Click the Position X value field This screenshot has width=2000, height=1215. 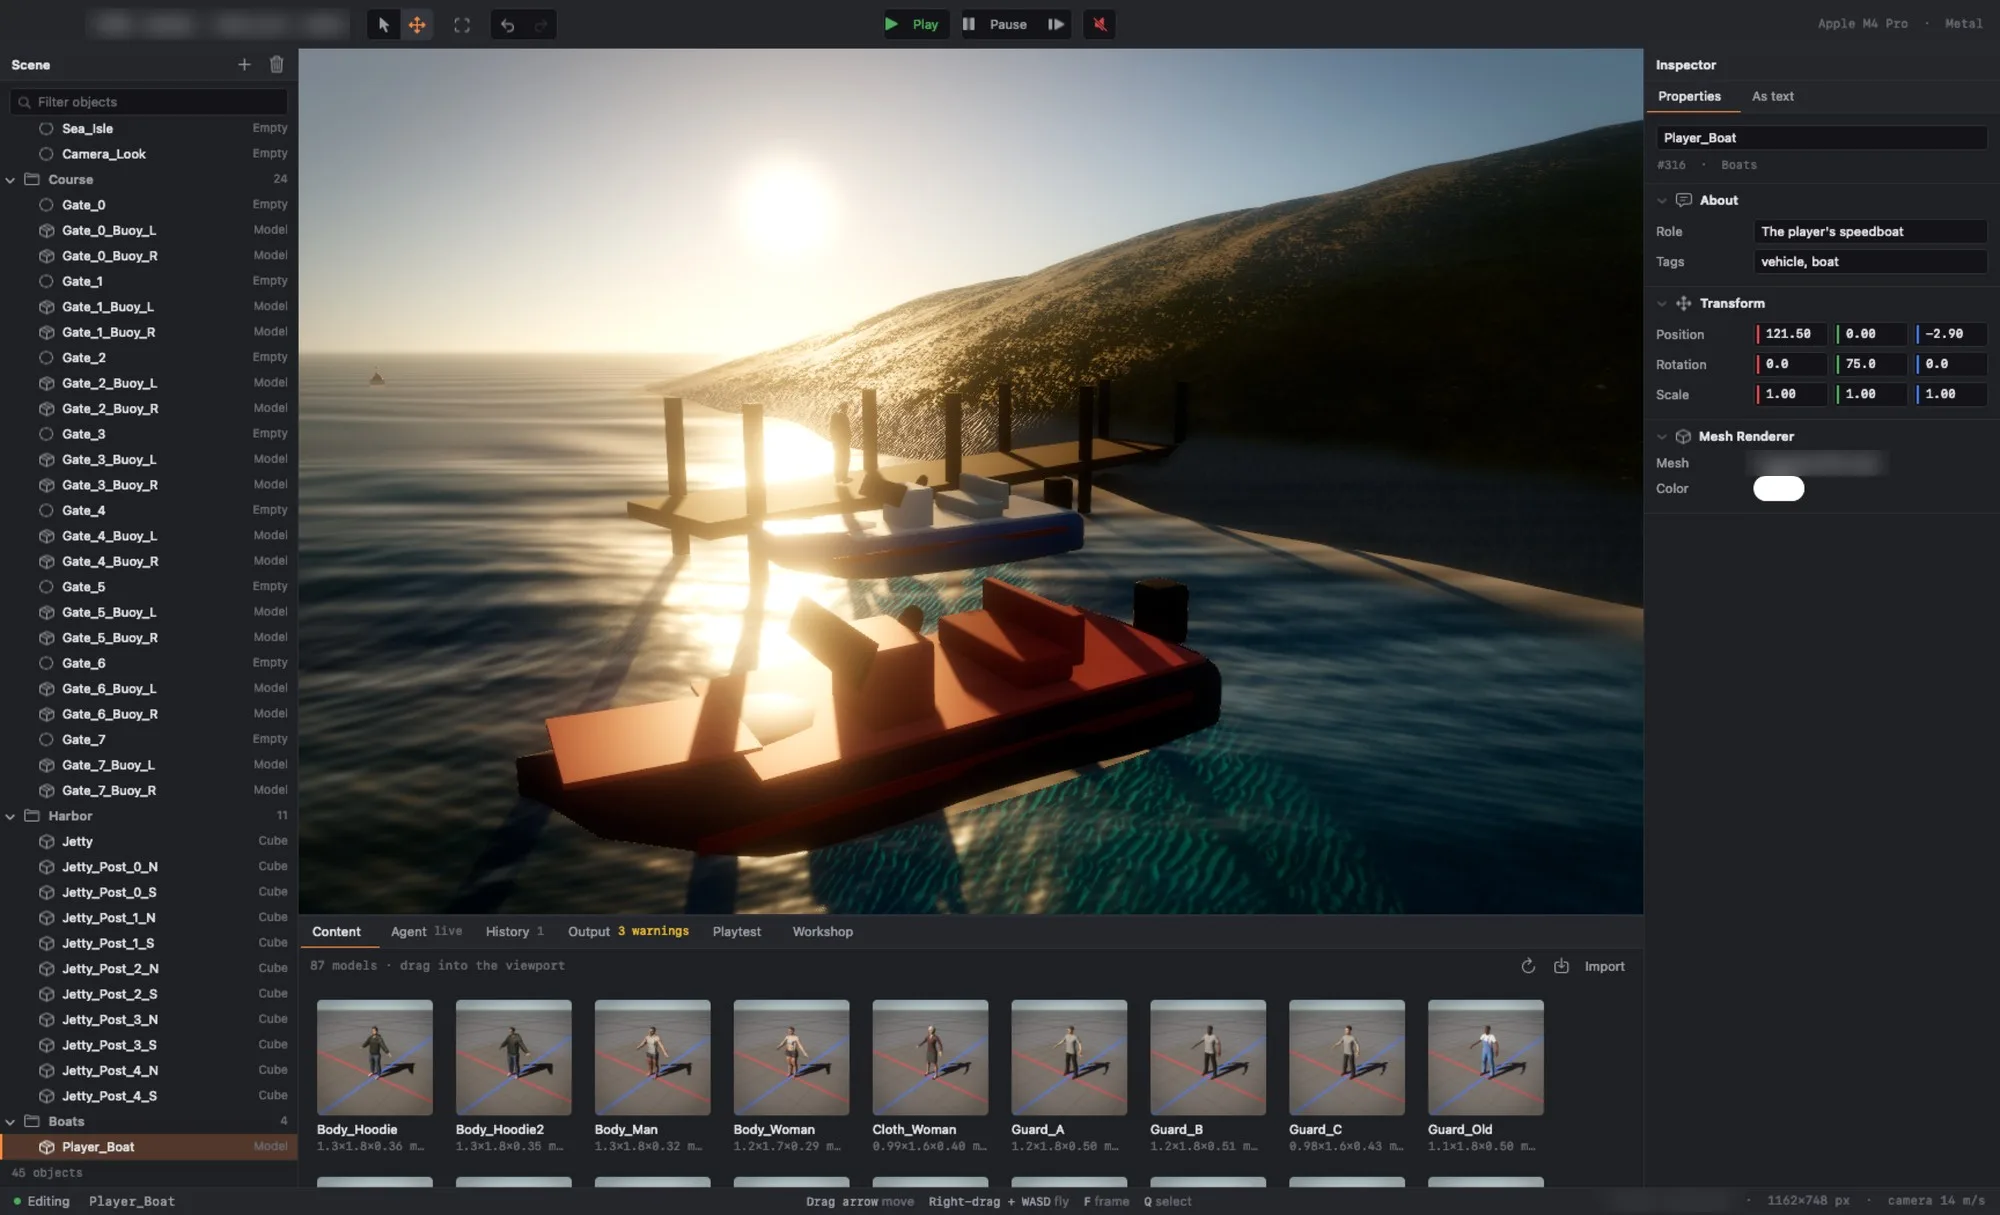click(x=1791, y=334)
